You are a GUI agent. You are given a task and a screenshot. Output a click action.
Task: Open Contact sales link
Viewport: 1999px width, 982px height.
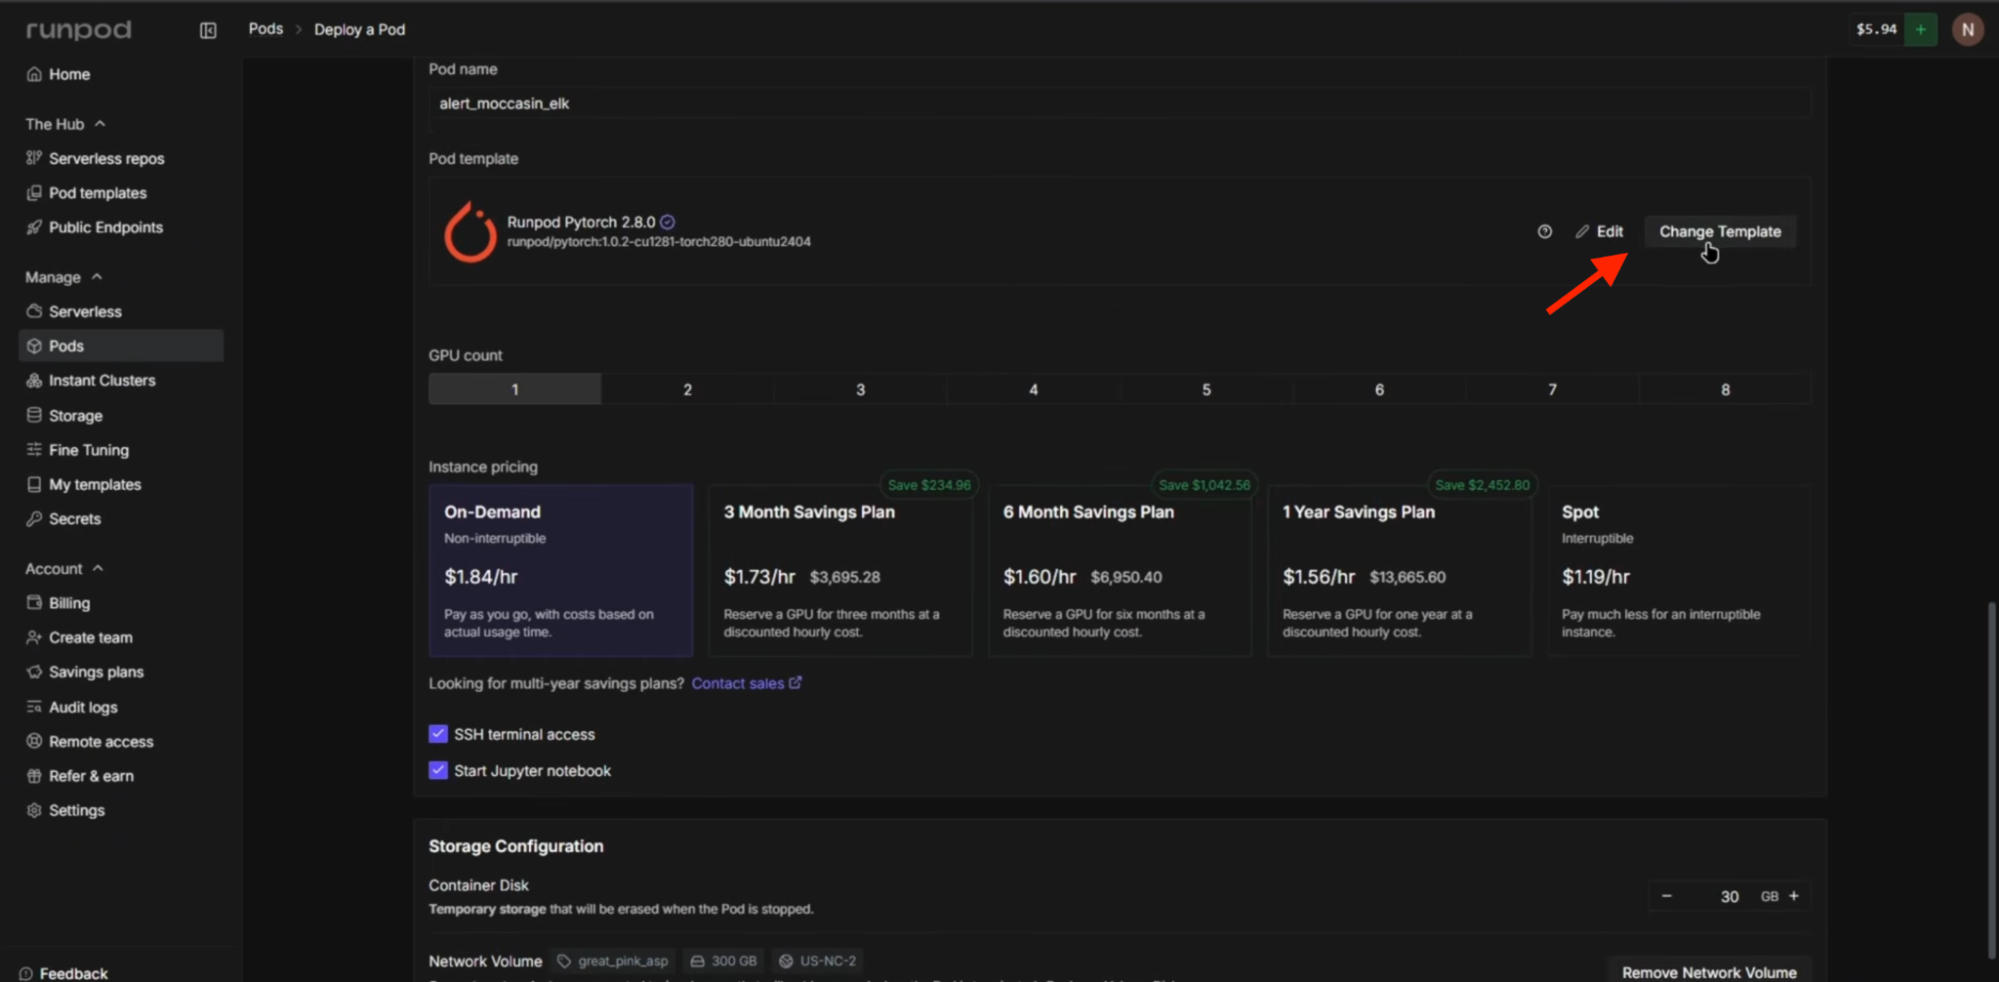pyautogui.click(x=746, y=683)
